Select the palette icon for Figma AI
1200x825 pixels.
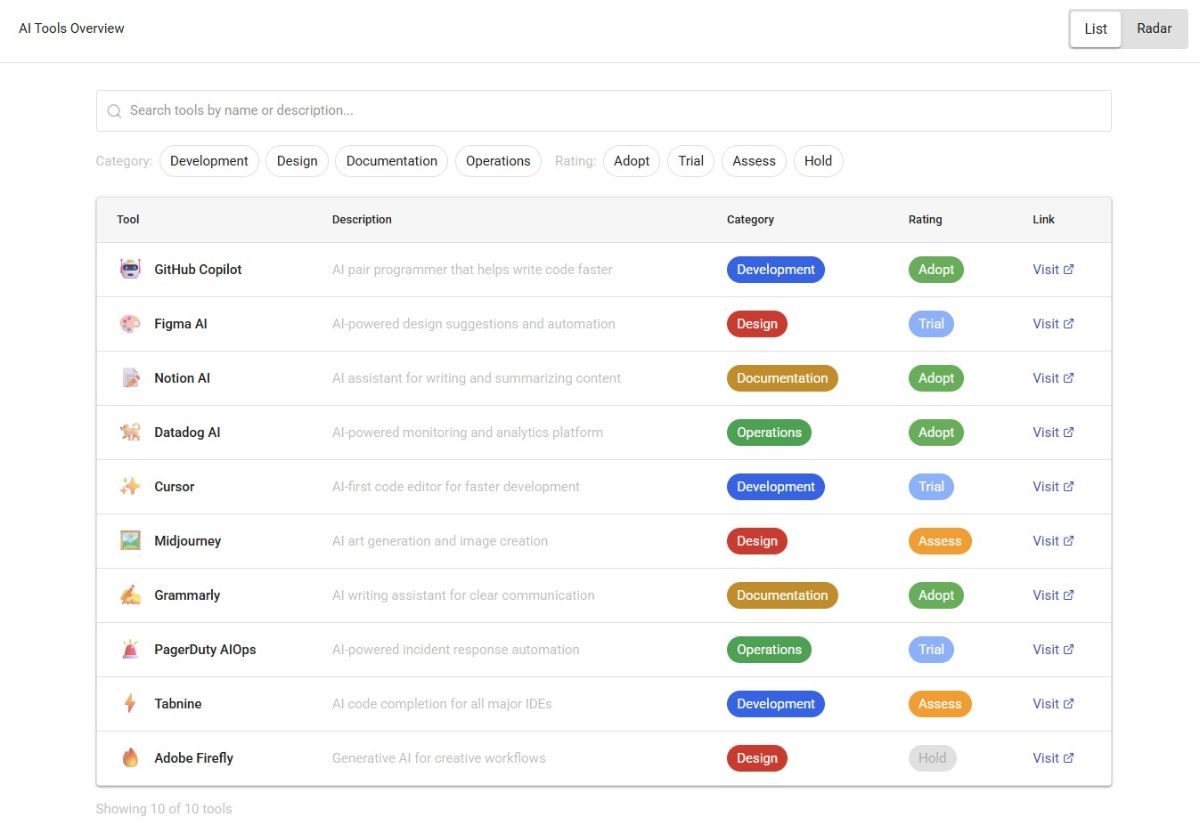pos(131,323)
